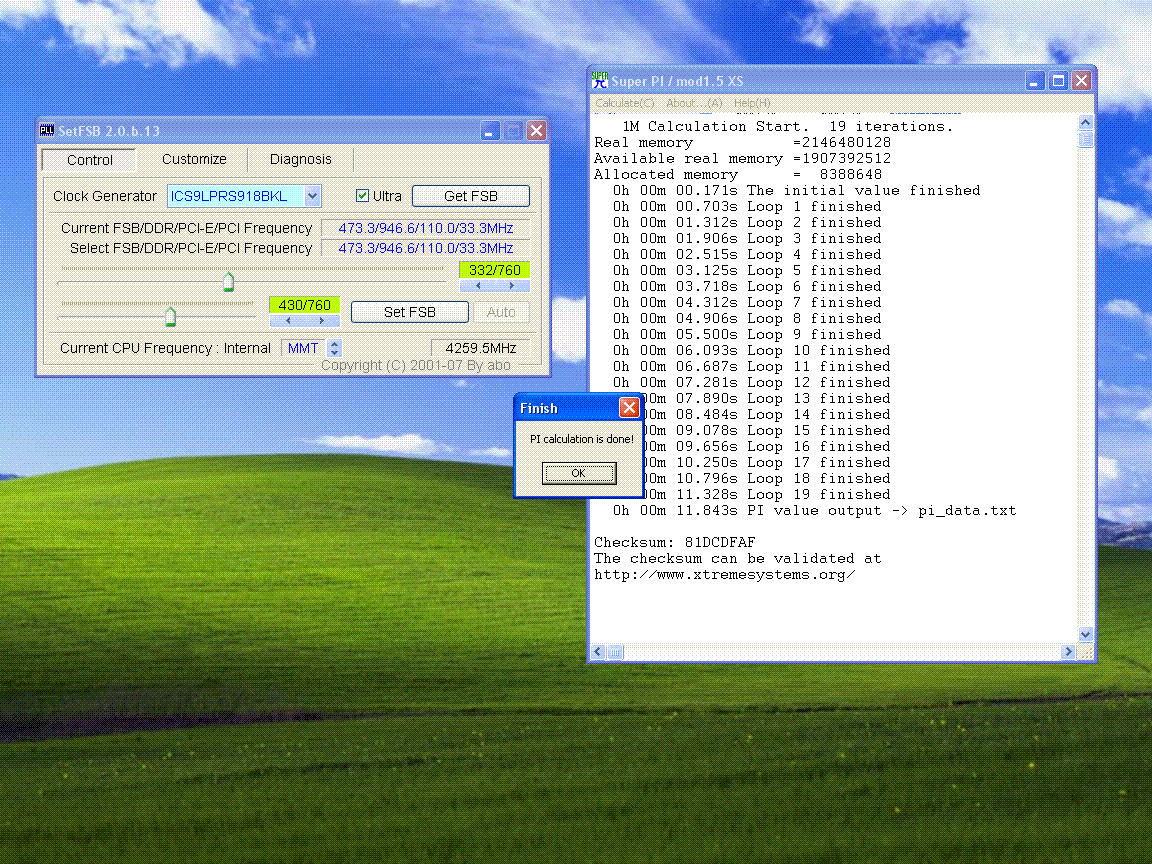
Task: Click the 430/760 value box
Action: (x=304, y=305)
